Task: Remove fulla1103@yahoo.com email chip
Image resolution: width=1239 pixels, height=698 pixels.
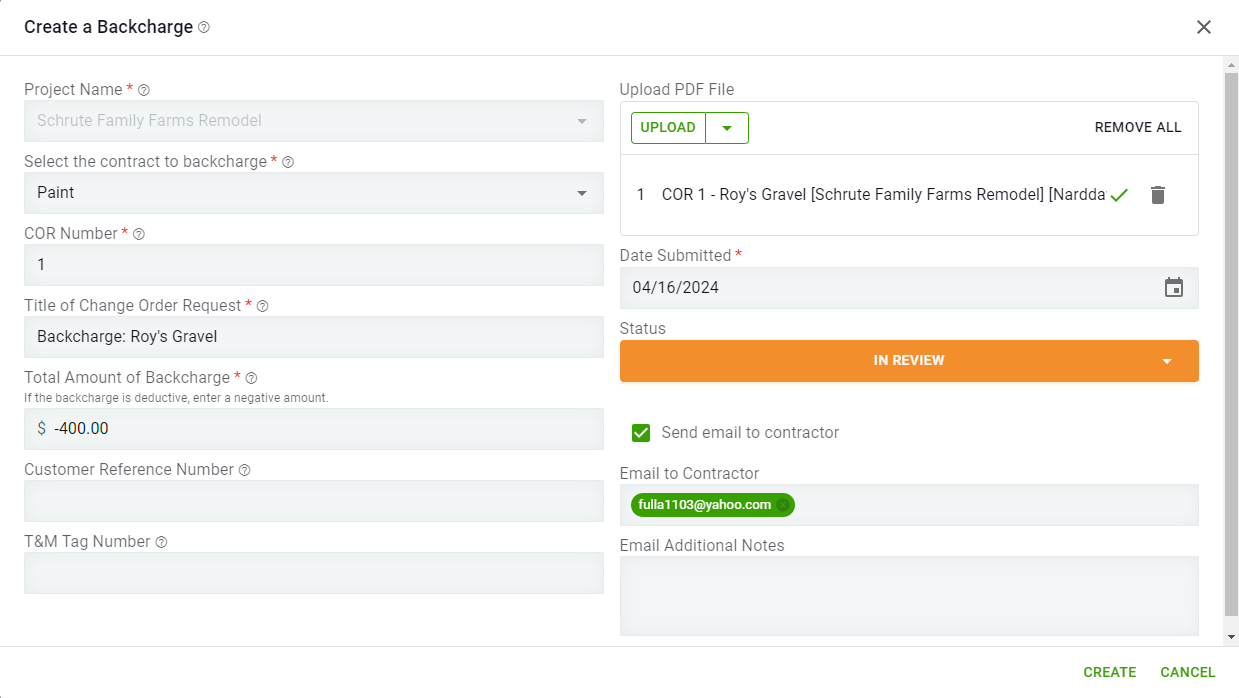Action: (x=783, y=505)
